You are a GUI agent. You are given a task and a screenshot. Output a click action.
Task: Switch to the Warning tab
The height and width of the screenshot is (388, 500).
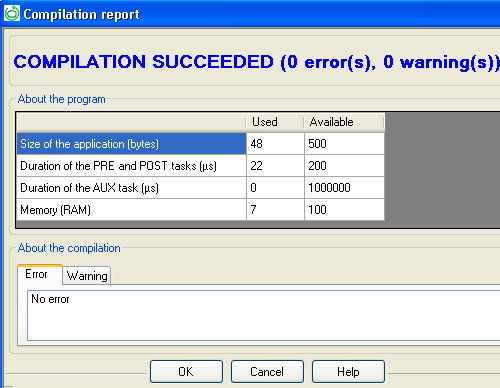point(87,276)
